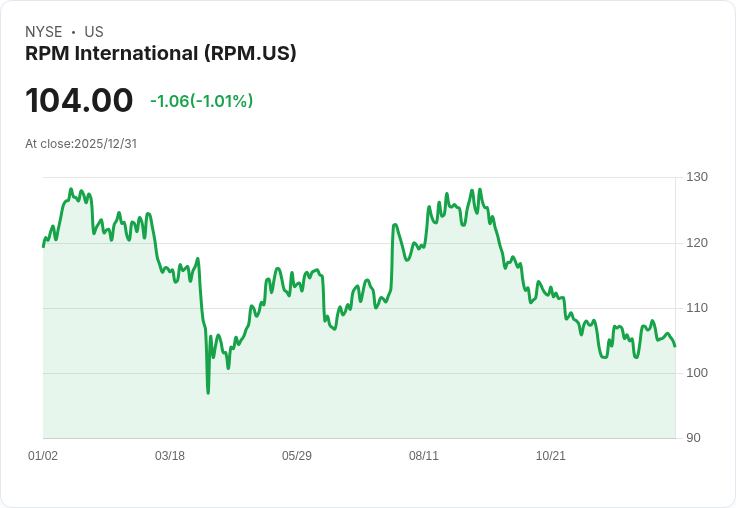This screenshot has width=736, height=508.
Task: Click the 08/11 date marker
Action: (x=424, y=456)
